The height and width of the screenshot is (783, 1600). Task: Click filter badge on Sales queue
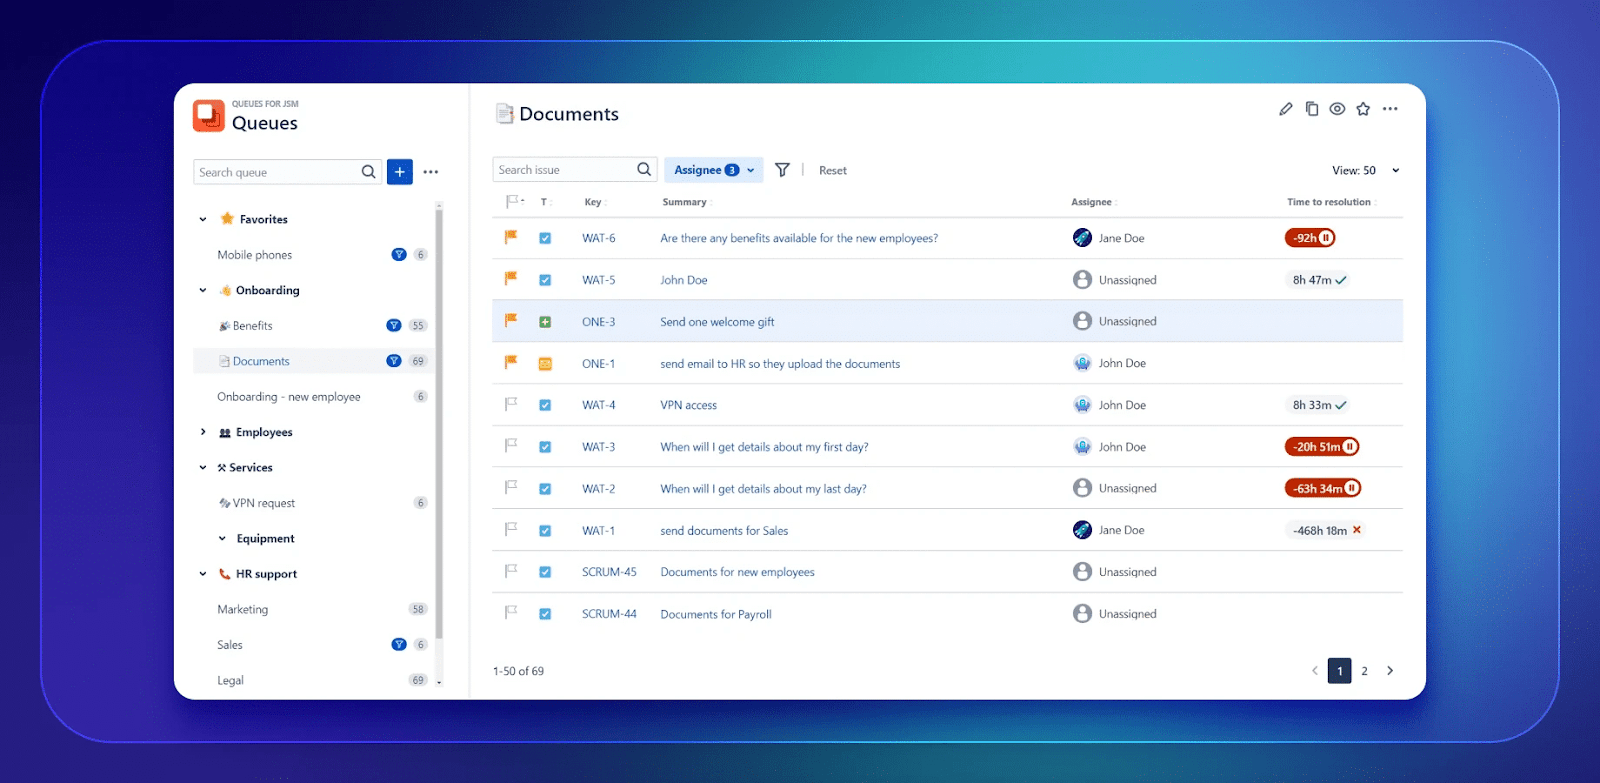[x=399, y=644]
